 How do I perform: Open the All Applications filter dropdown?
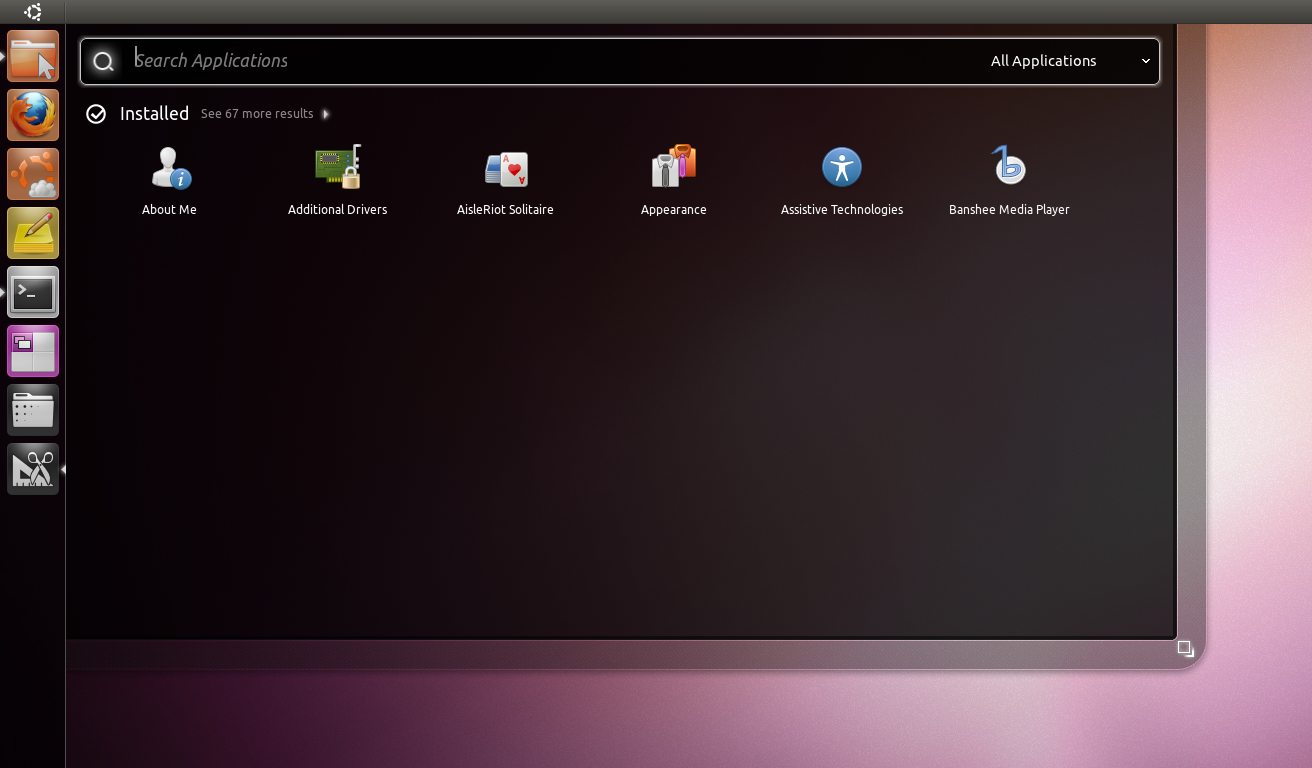[x=1070, y=61]
